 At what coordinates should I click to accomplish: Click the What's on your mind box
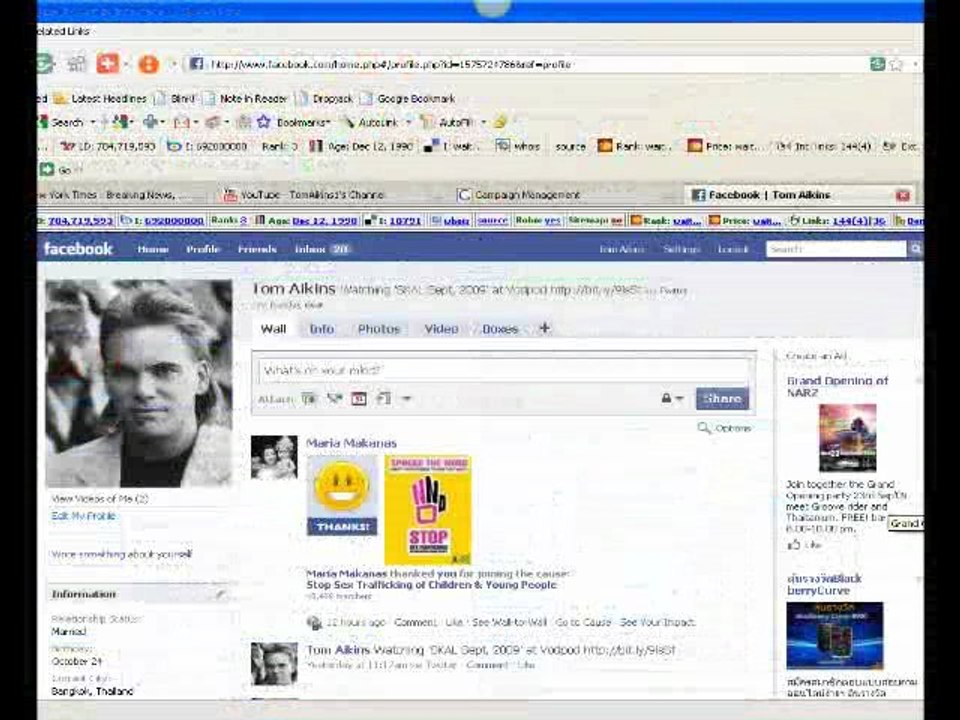pyautogui.click(x=503, y=370)
